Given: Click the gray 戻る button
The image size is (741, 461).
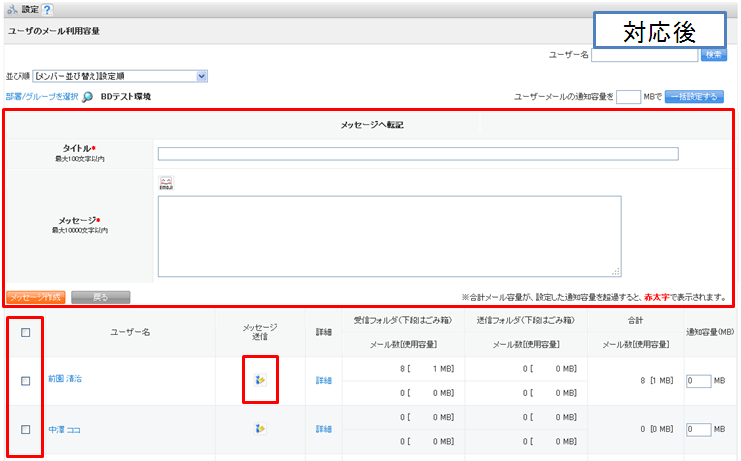Looking at the screenshot, I should click(x=100, y=297).
